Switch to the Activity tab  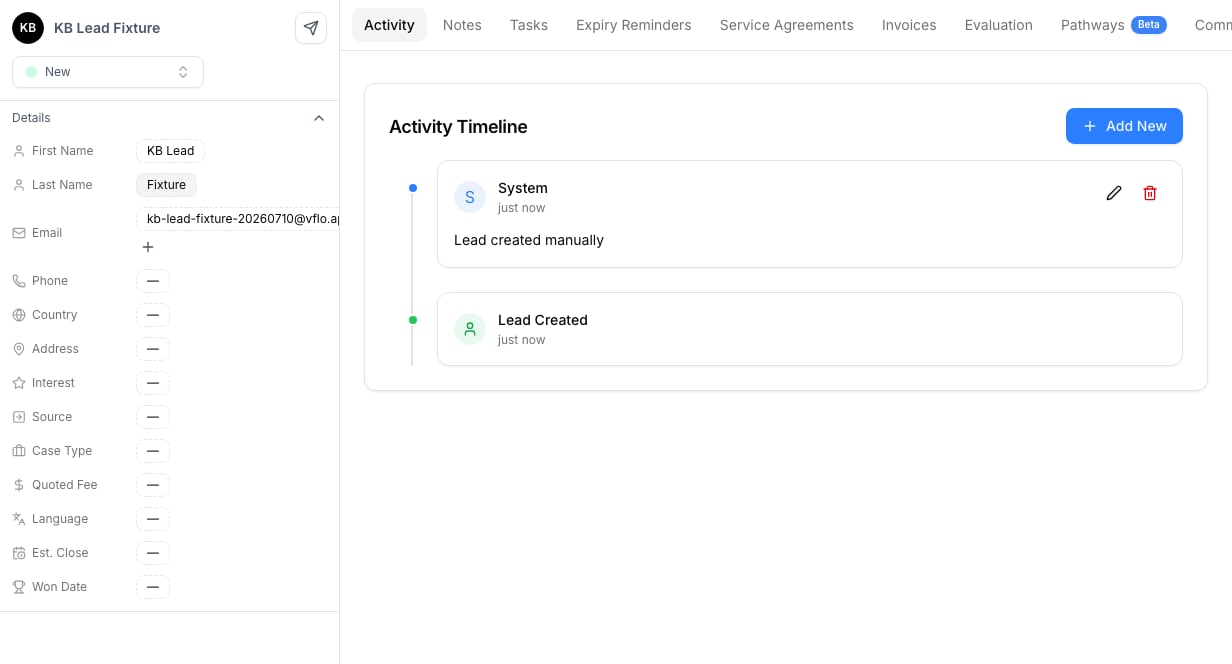click(x=389, y=25)
